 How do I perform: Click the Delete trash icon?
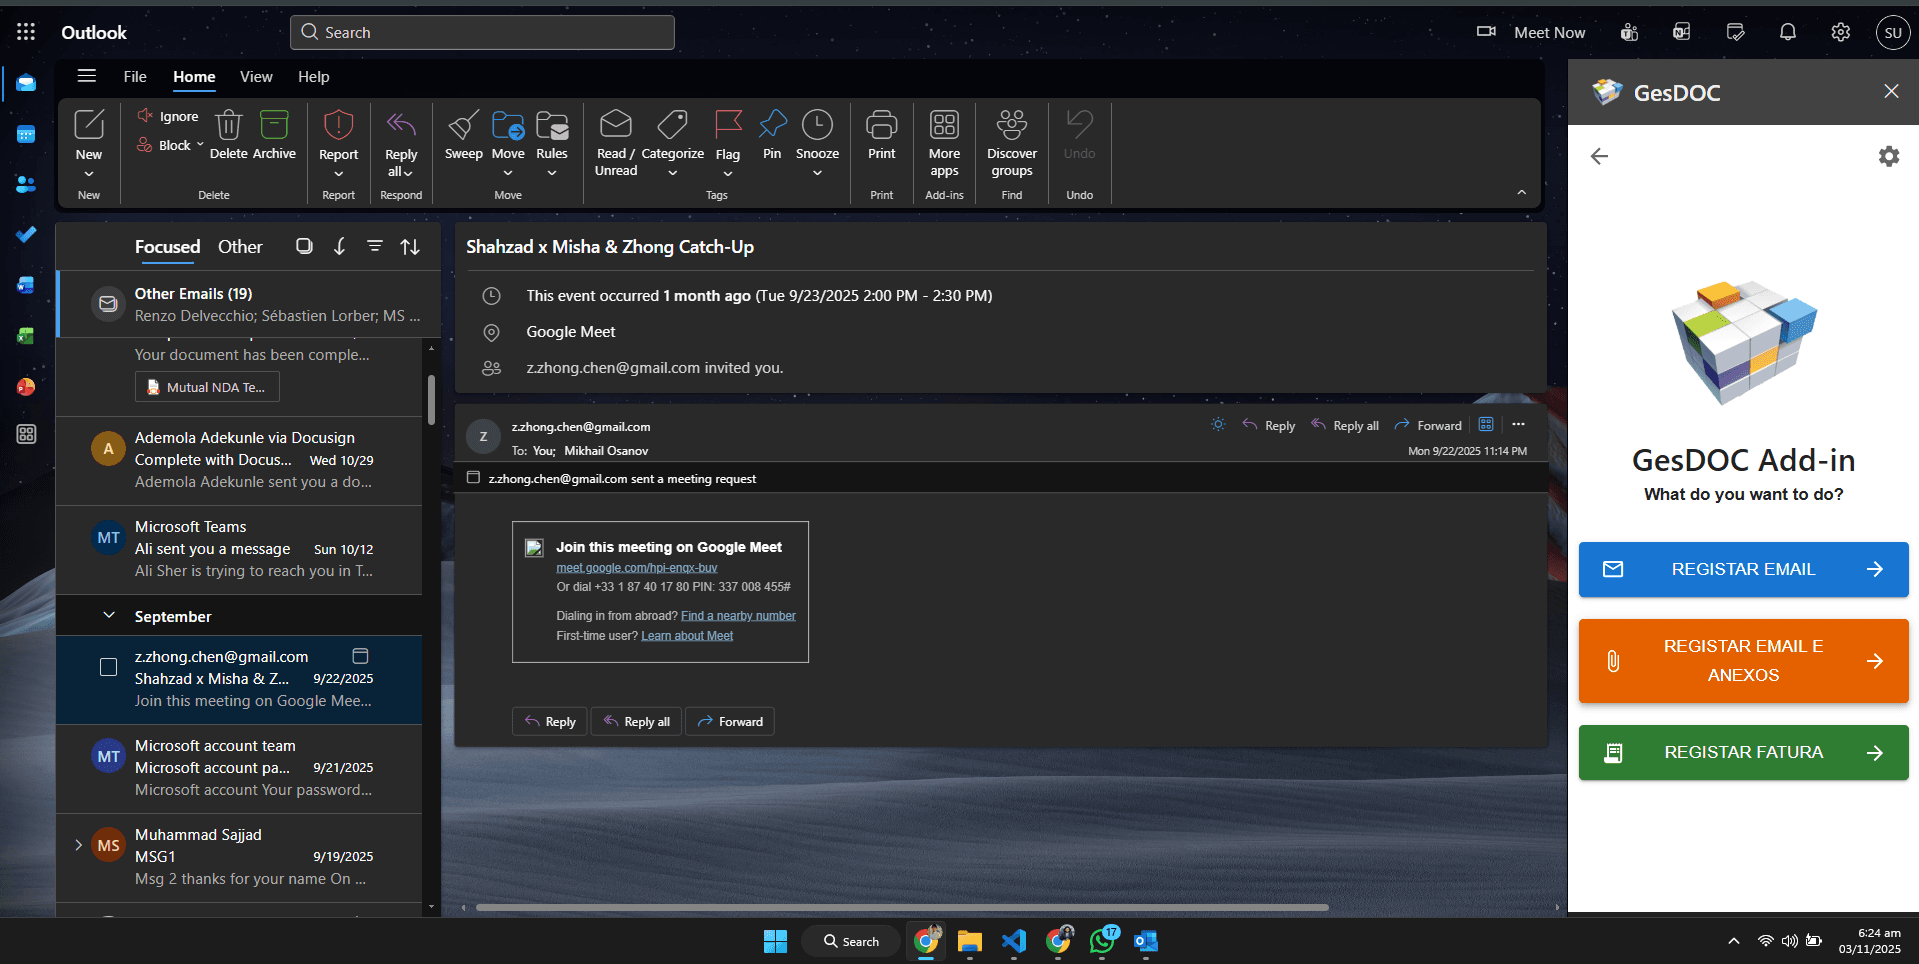[x=228, y=125]
